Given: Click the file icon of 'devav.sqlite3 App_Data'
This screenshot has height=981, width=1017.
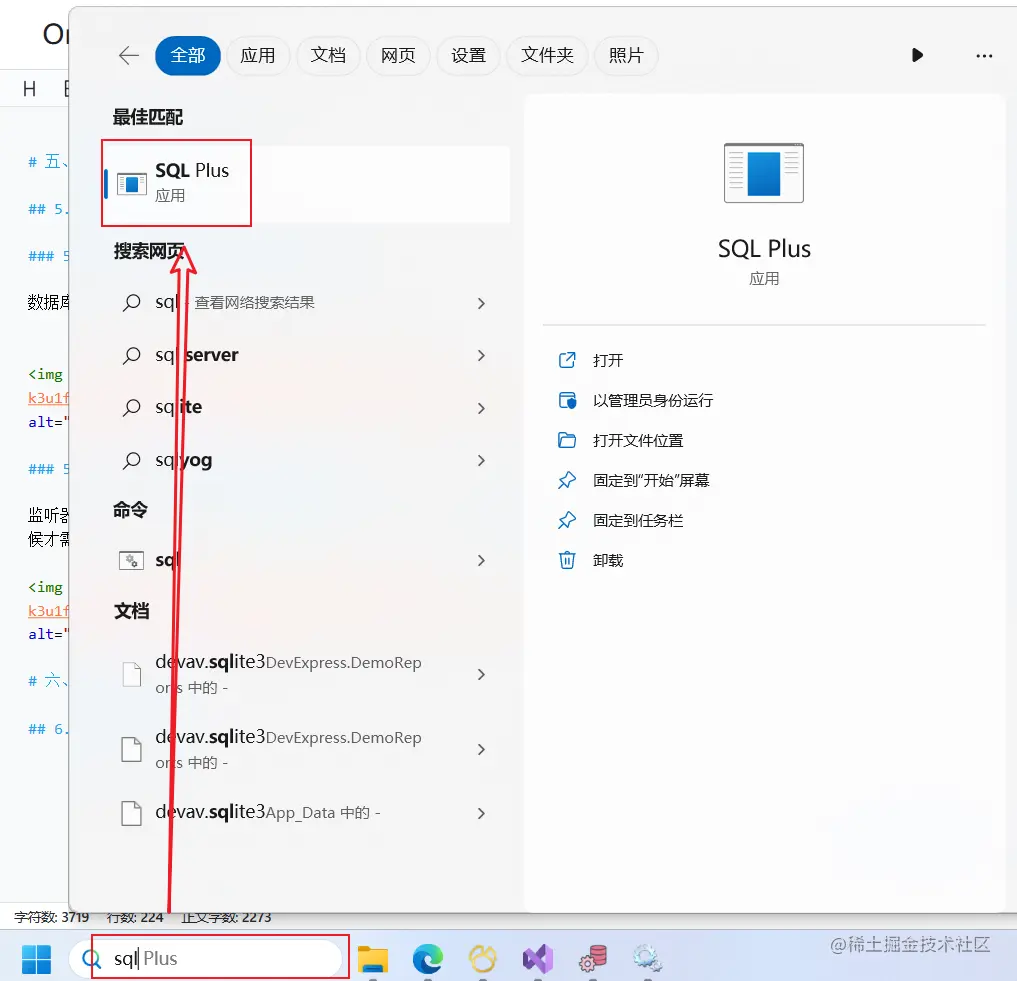Looking at the screenshot, I should tap(132, 814).
